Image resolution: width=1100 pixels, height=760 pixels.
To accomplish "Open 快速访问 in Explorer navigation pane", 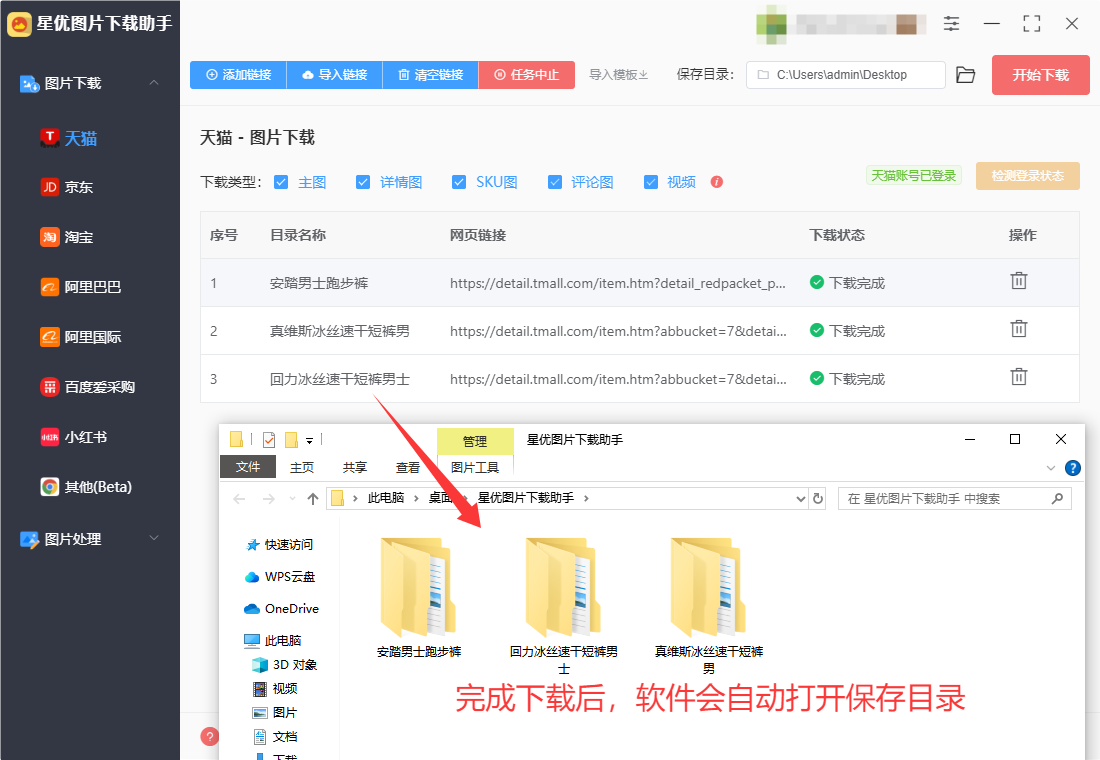I will (x=280, y=545).
